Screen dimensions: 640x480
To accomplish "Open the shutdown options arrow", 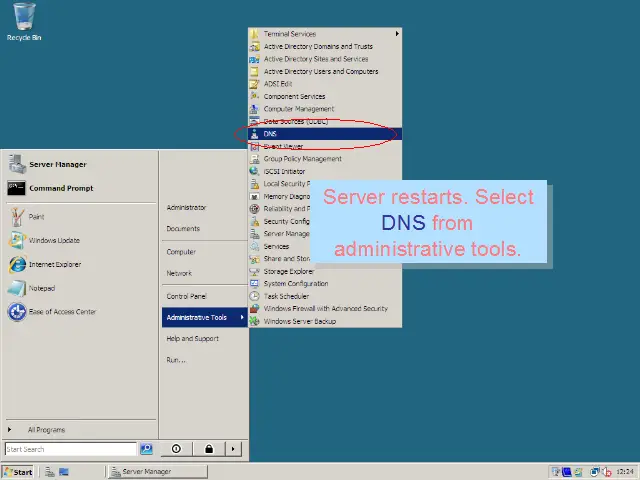I will coord(233,449).
